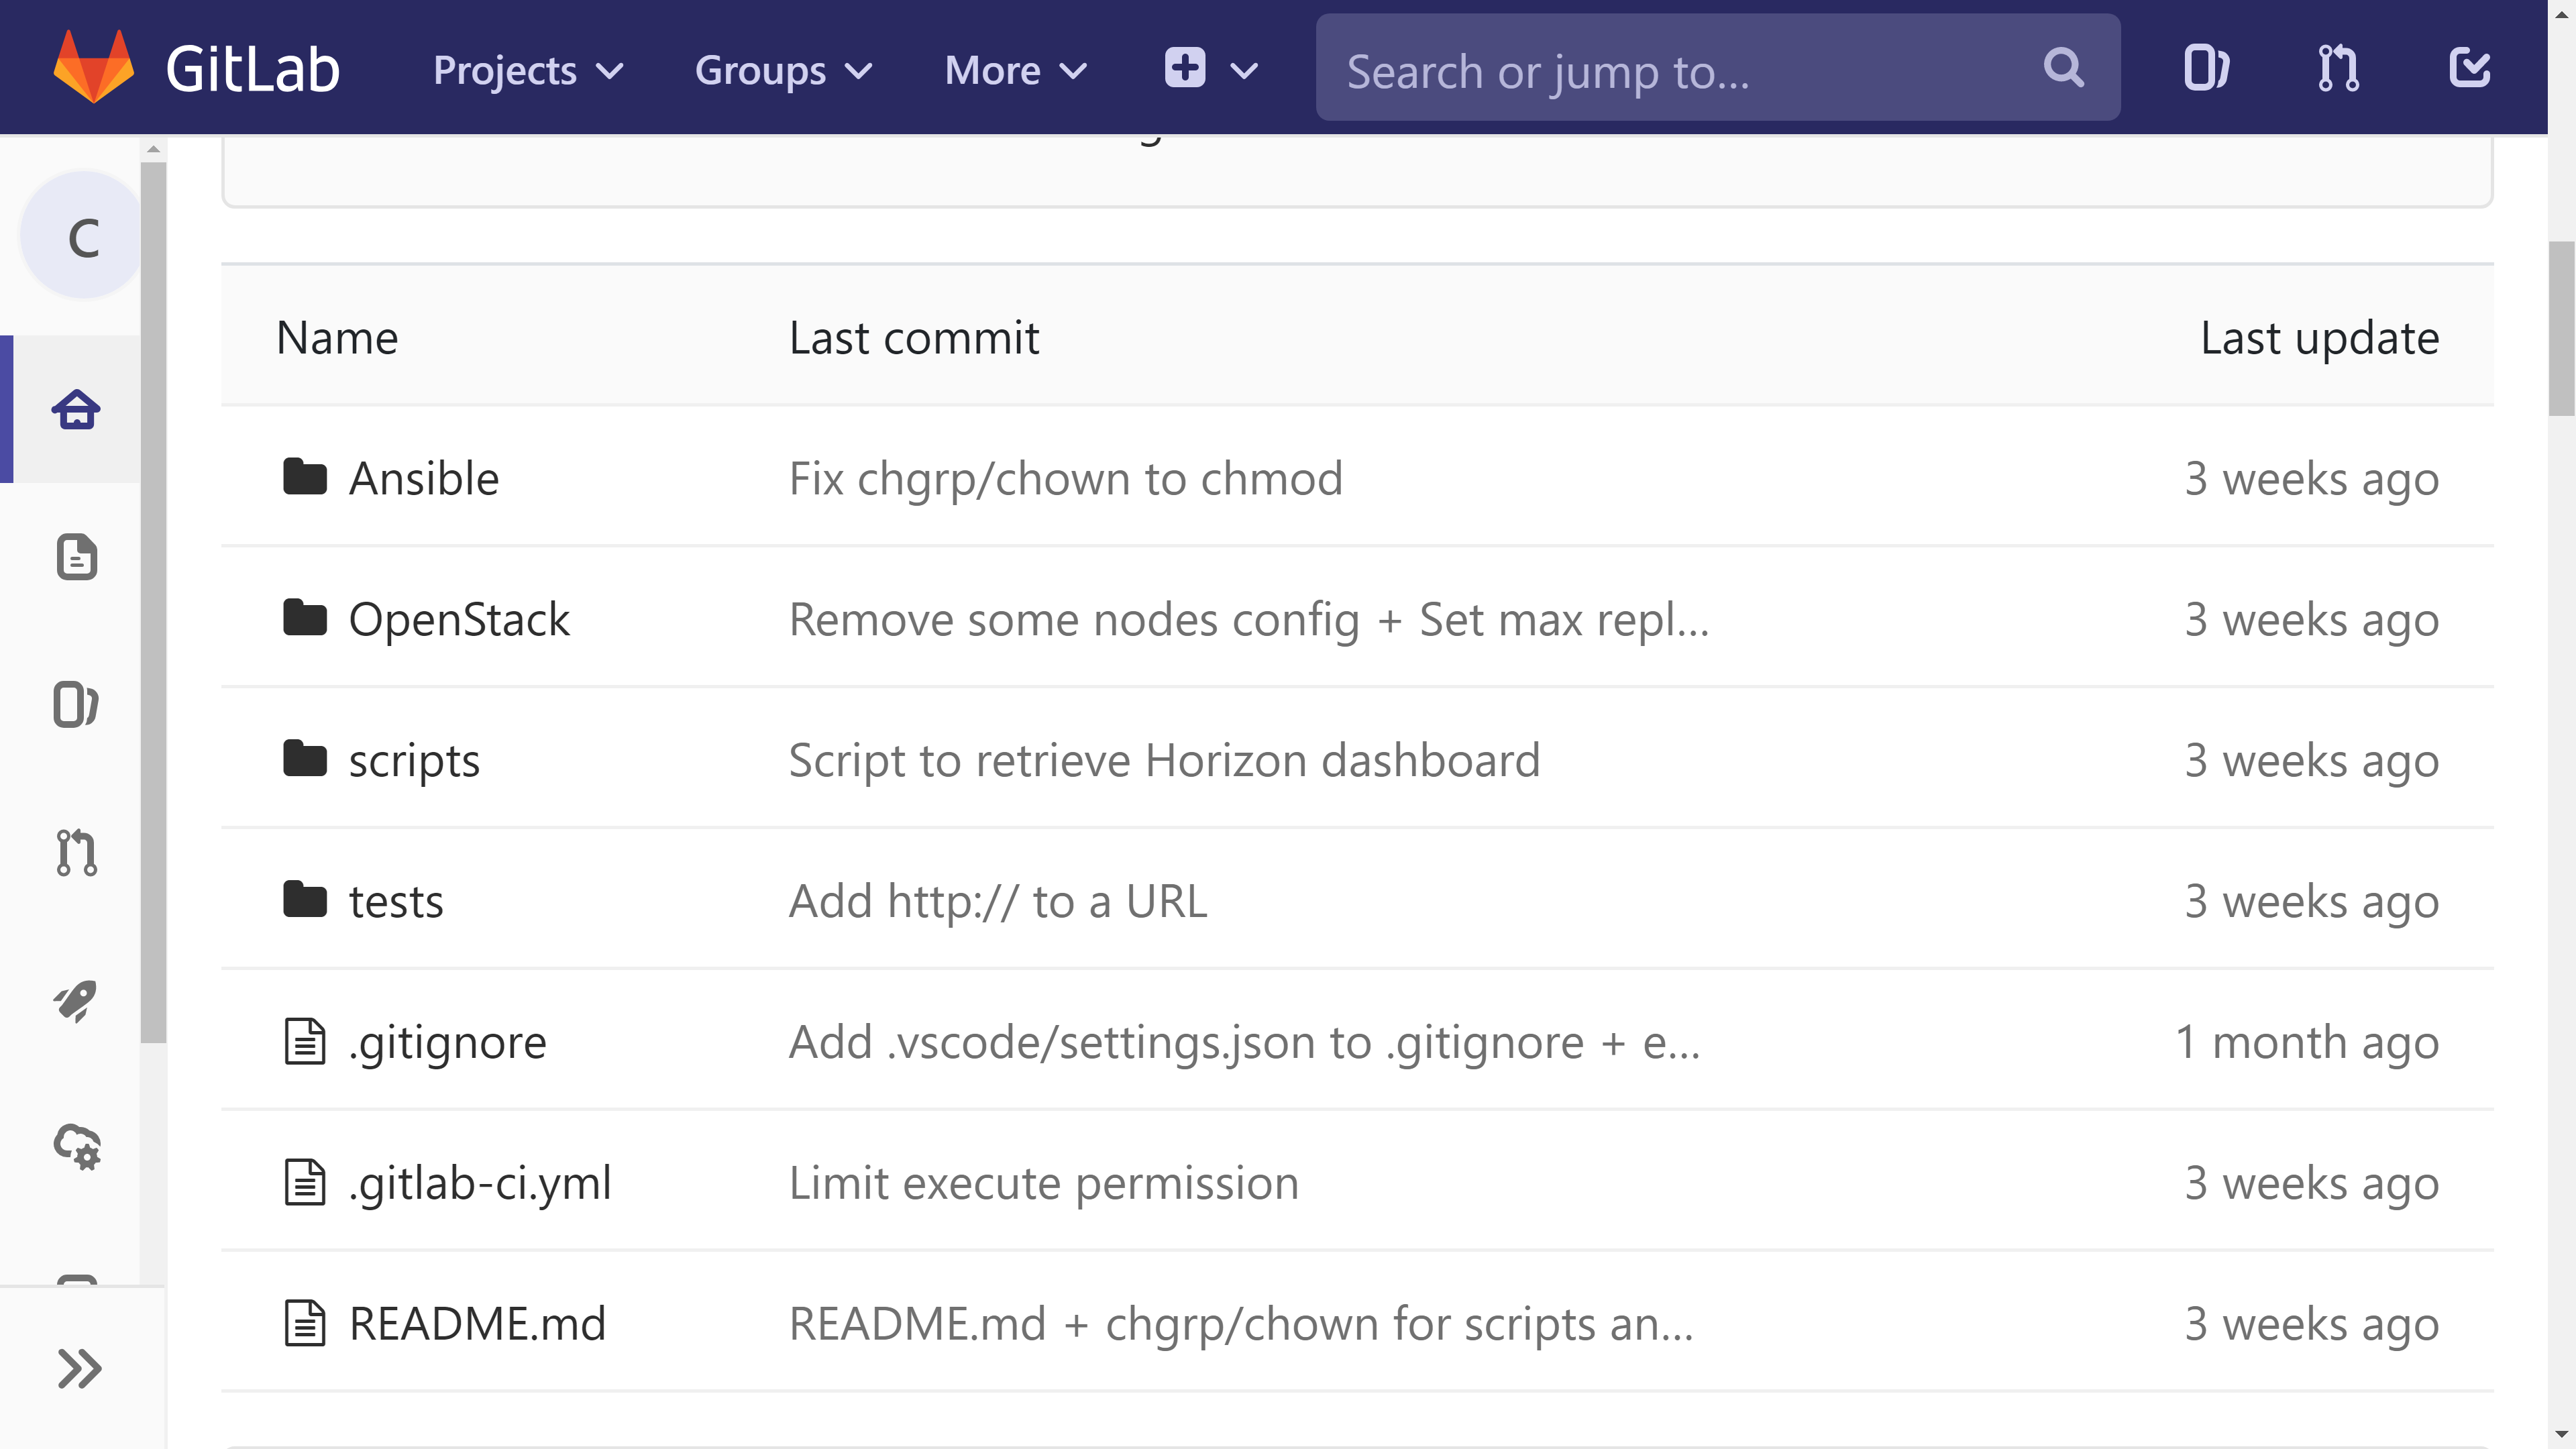The width and height of the screenshot is (2576, 1449).
Task: Focus the Search or jump to field
Action: [1717, 68]
